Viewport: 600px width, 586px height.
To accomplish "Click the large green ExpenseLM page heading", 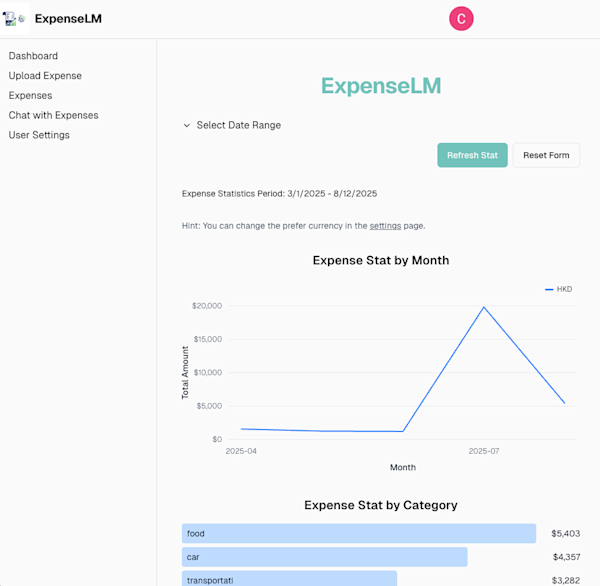I will coord(381,86).
